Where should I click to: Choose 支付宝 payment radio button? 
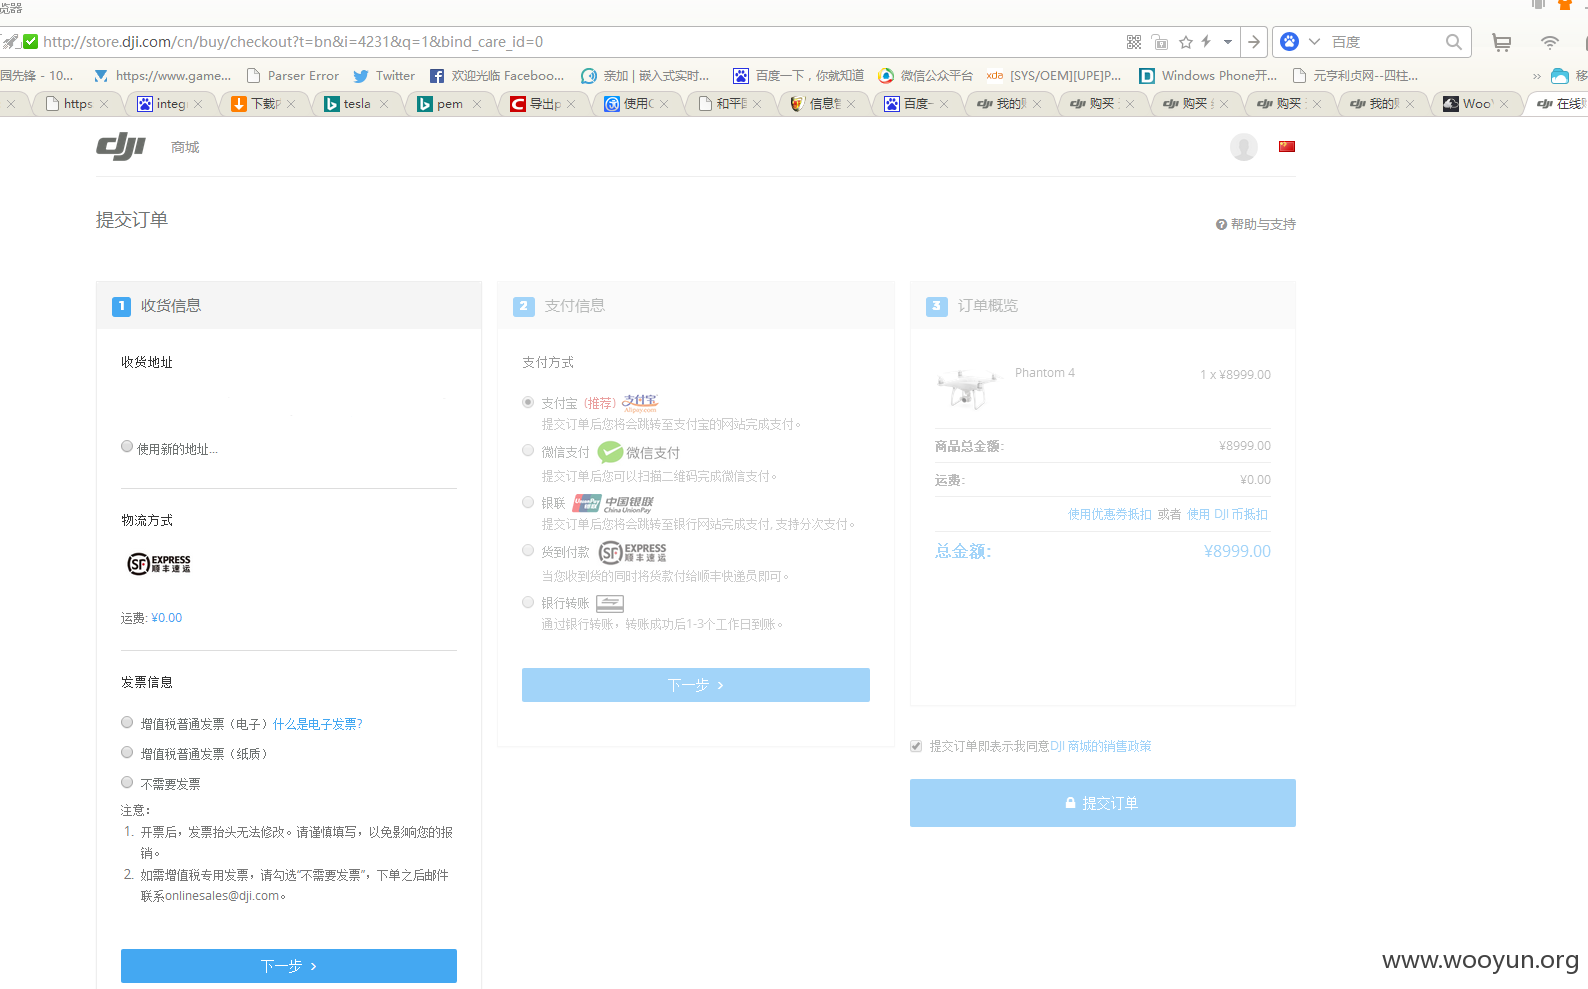(x=528, y=402)
